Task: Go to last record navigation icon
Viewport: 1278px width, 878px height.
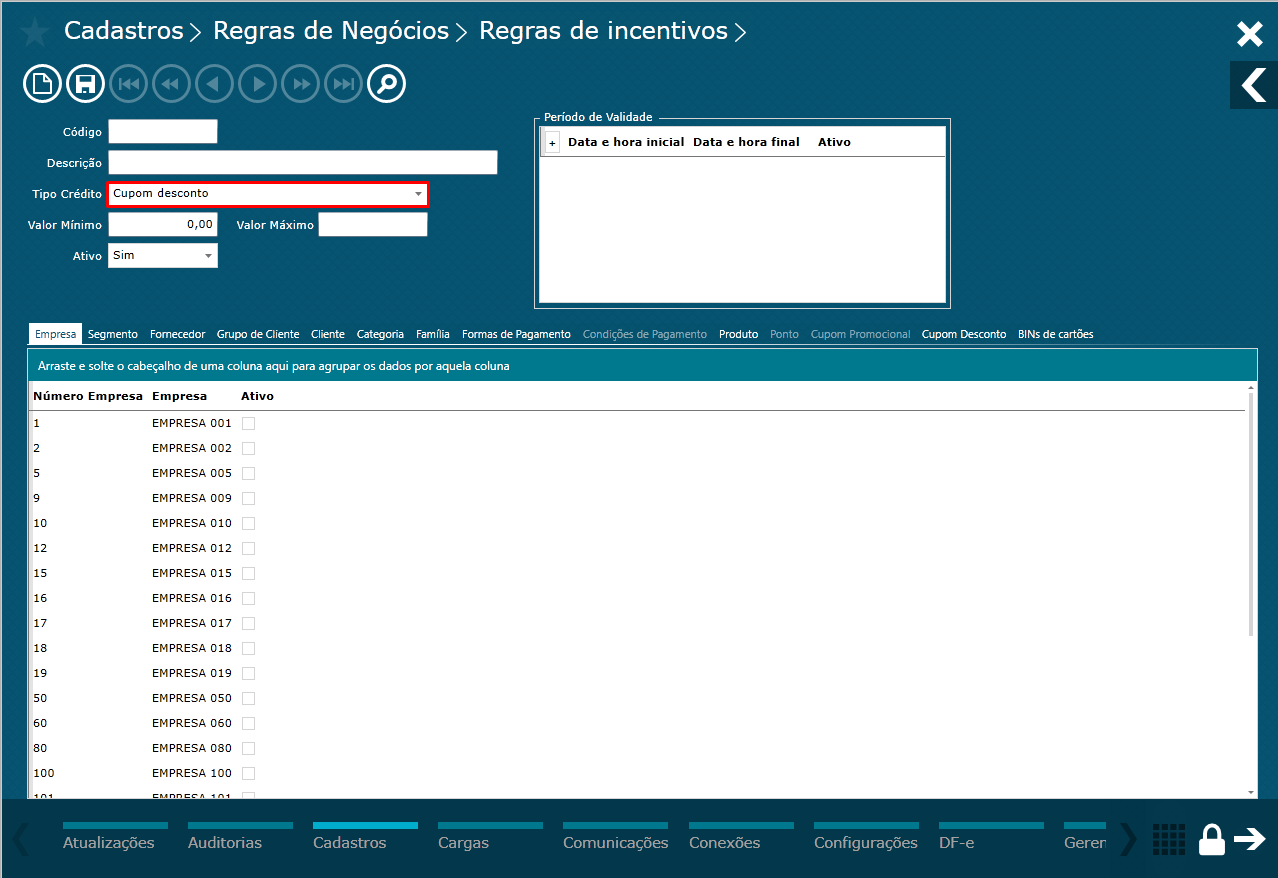Action: click(x=343, y=84)
